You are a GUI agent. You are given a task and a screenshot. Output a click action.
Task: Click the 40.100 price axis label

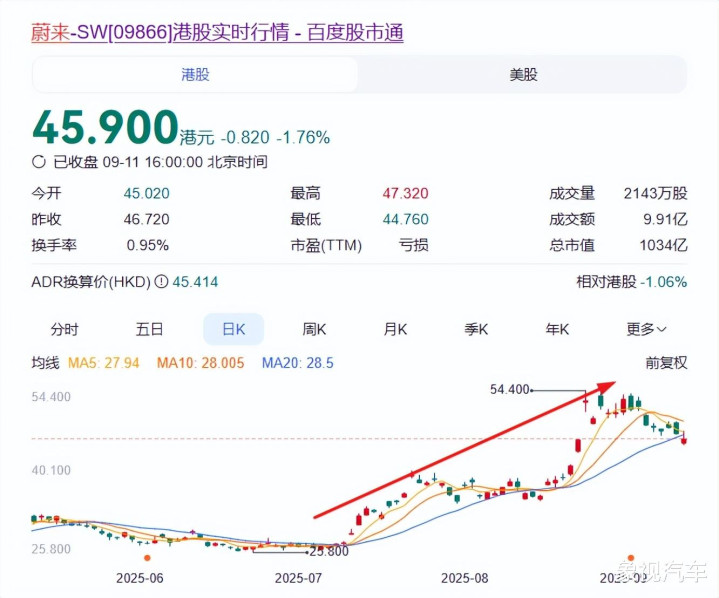(x=51, y=471)
